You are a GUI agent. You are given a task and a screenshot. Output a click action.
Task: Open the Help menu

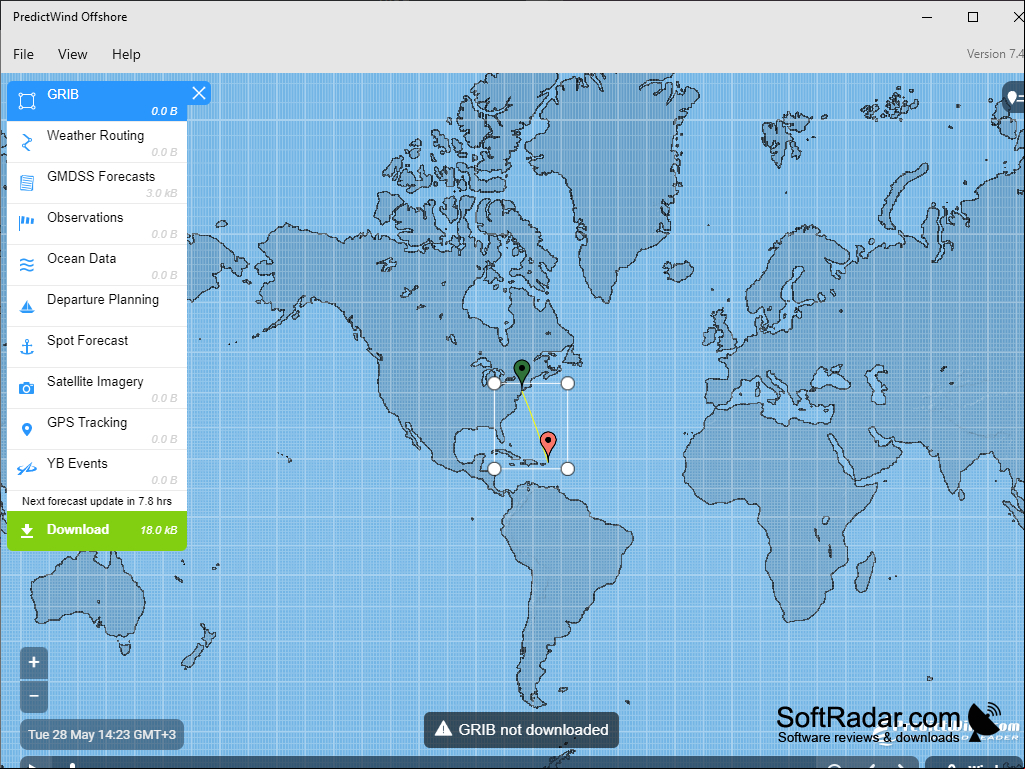pos(126,54)
